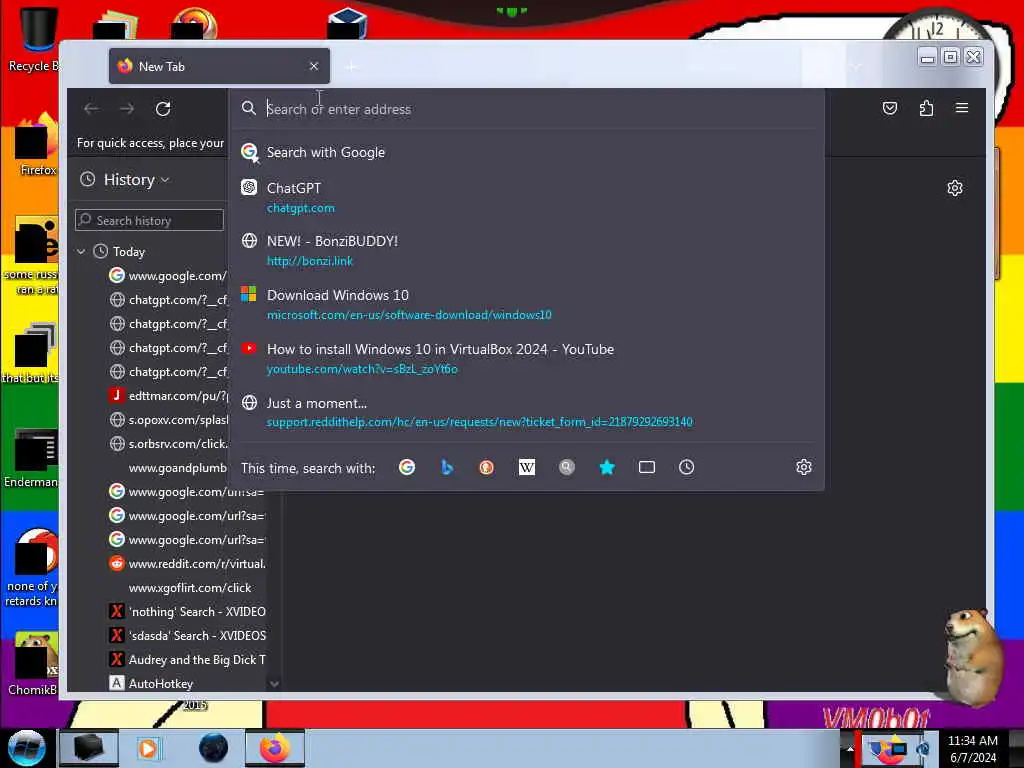Open new tab page settings gear
Viewport: 1024px width, 768px height.
[955, 188]
